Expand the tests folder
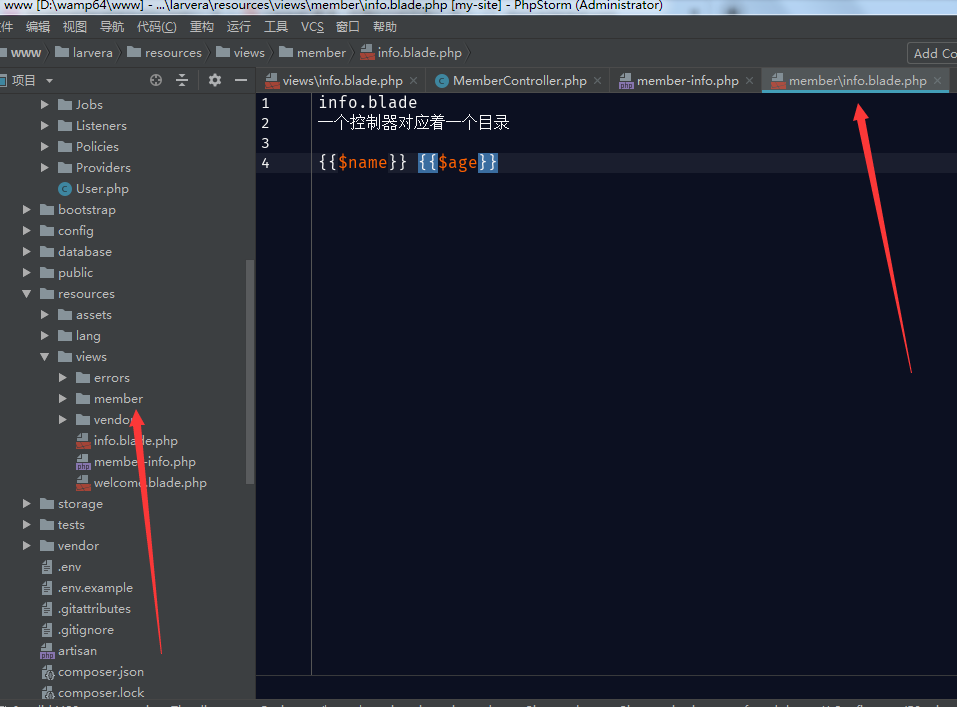The width and height of the screenshot is (957, 707). 27,525
